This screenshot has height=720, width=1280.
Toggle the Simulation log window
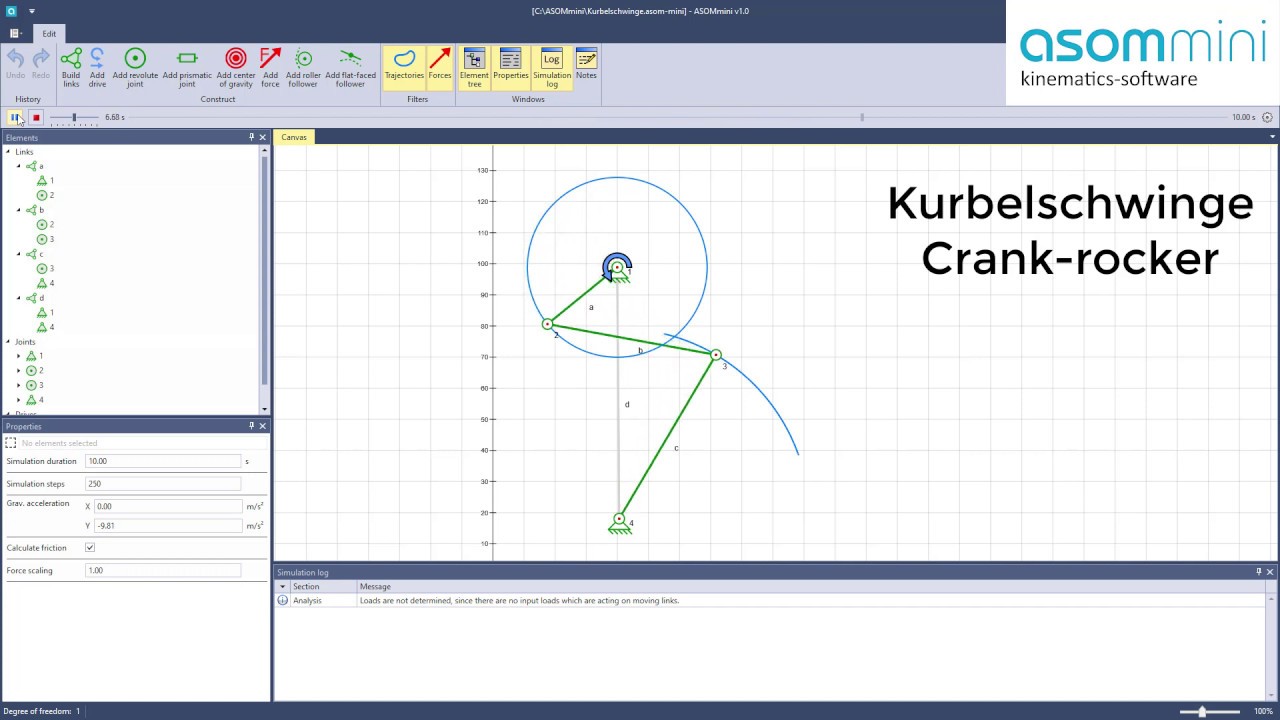[552, 68]
